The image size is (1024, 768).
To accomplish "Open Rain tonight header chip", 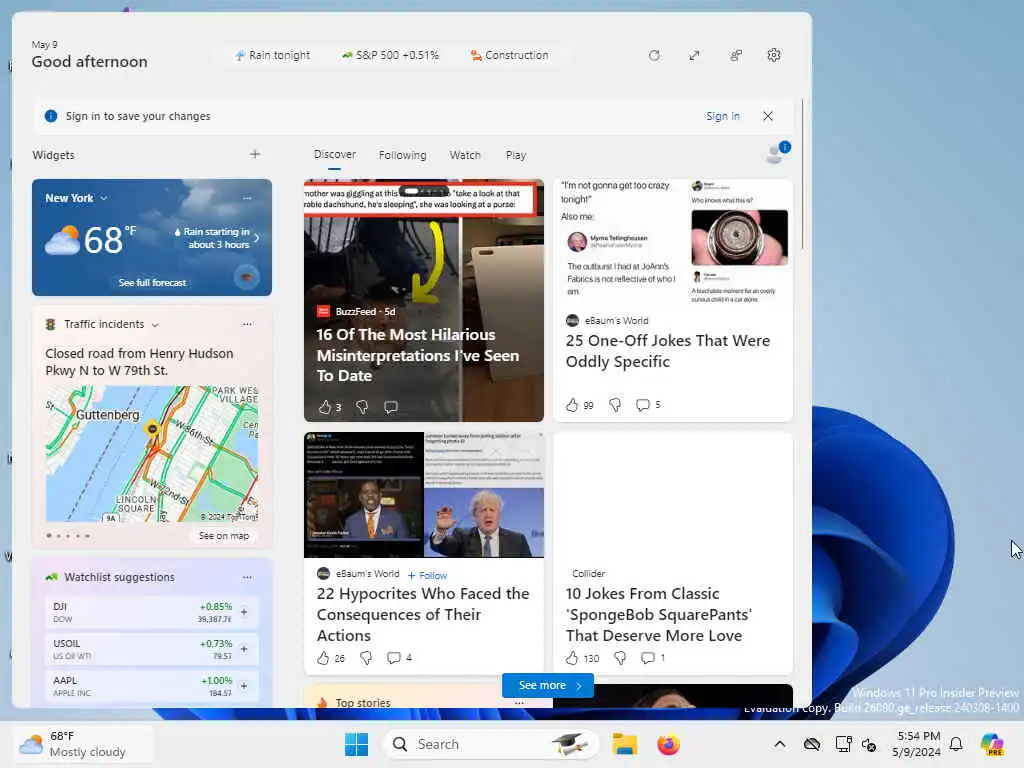I will [272, 56].
